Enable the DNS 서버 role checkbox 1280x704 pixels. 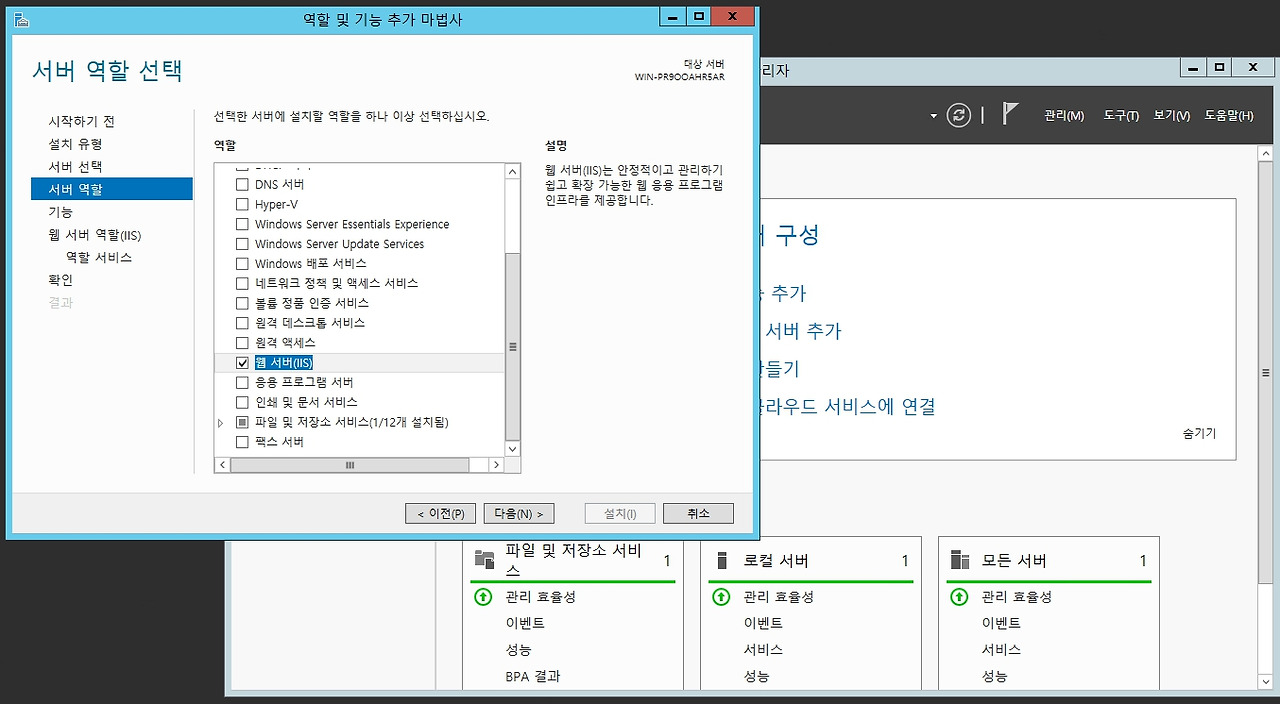[x=242, y=185]
